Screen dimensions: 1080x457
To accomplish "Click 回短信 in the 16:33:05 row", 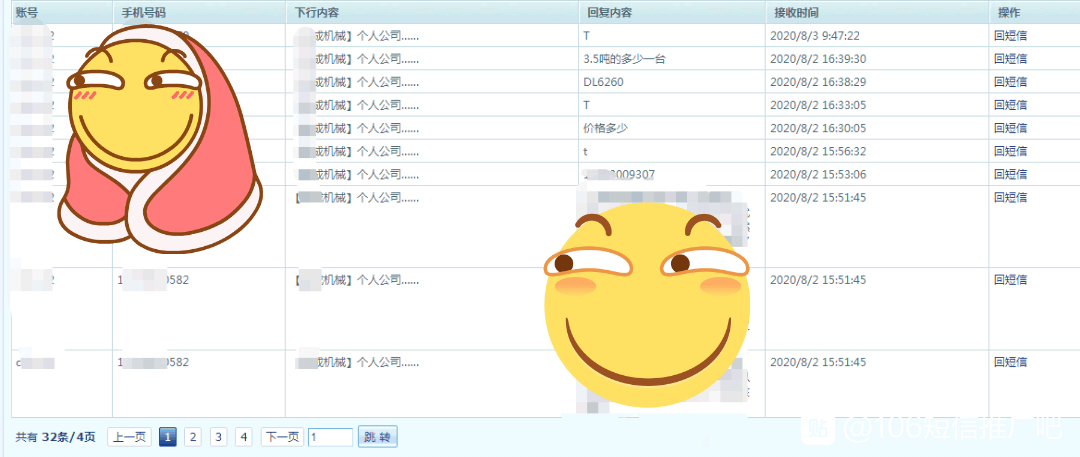I will [1010, 105].
